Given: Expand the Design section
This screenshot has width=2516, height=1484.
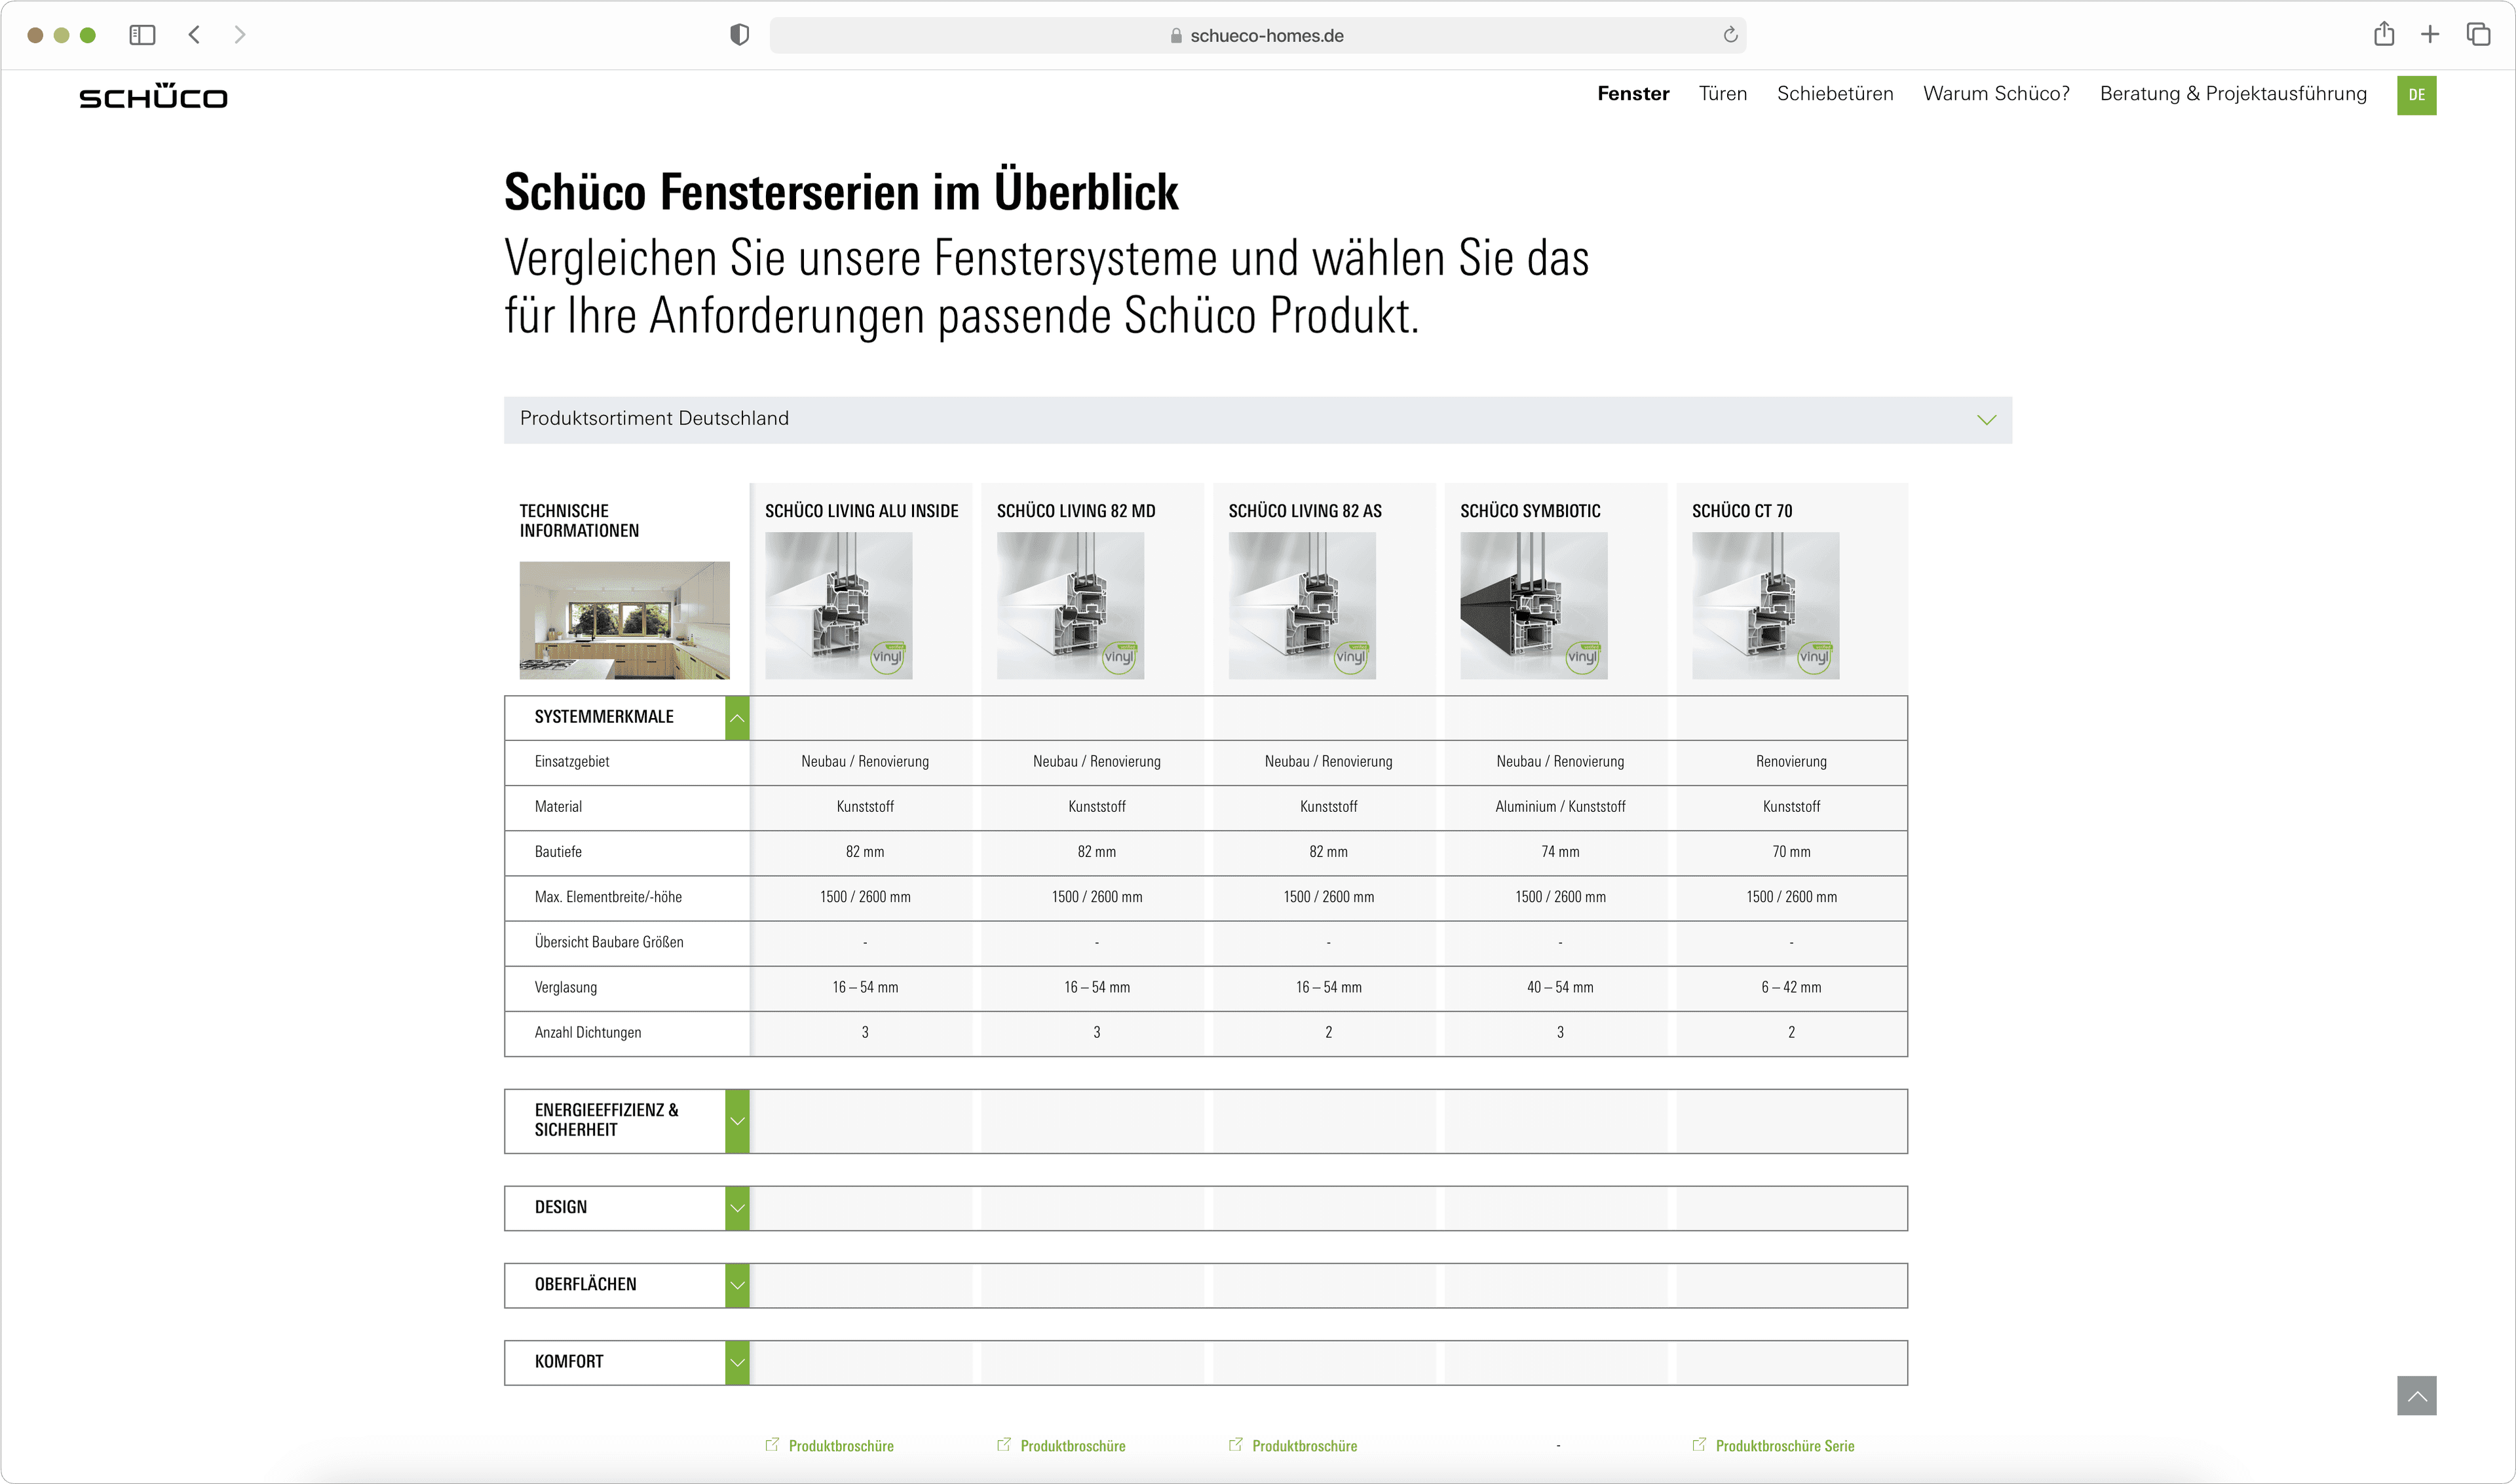Looking at the screenshot, I should 737,1208.
